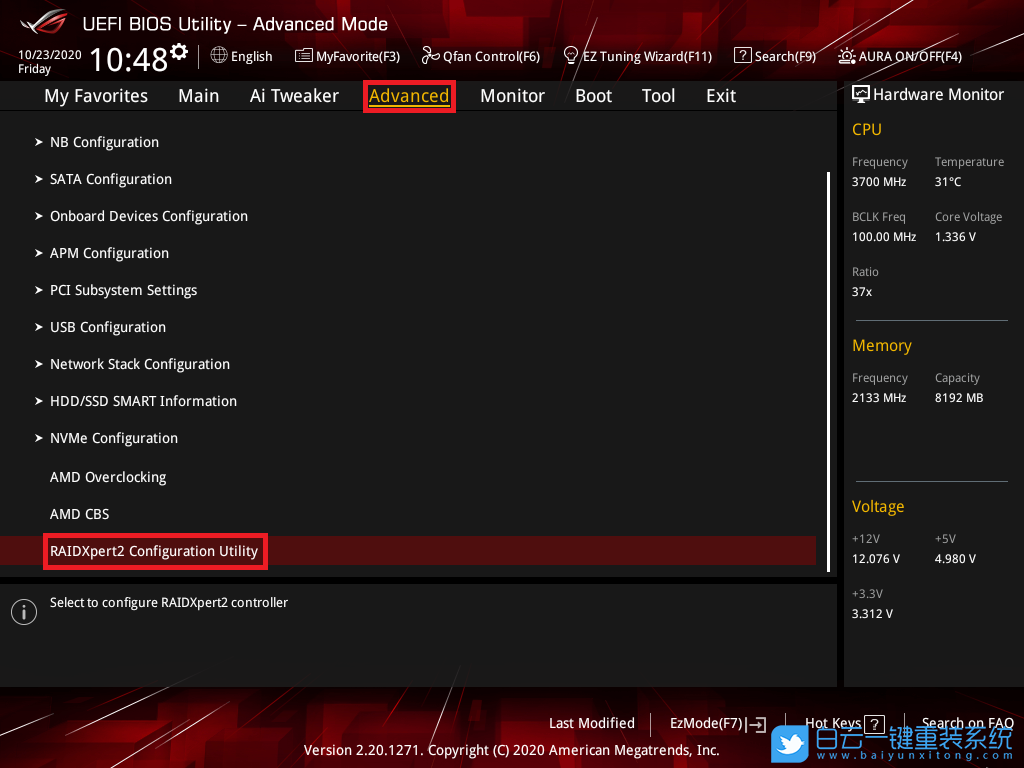The height and width of the screenshot is (768, 1024).
Task: Click the globe icon for English language
Action: pos(219,56)
